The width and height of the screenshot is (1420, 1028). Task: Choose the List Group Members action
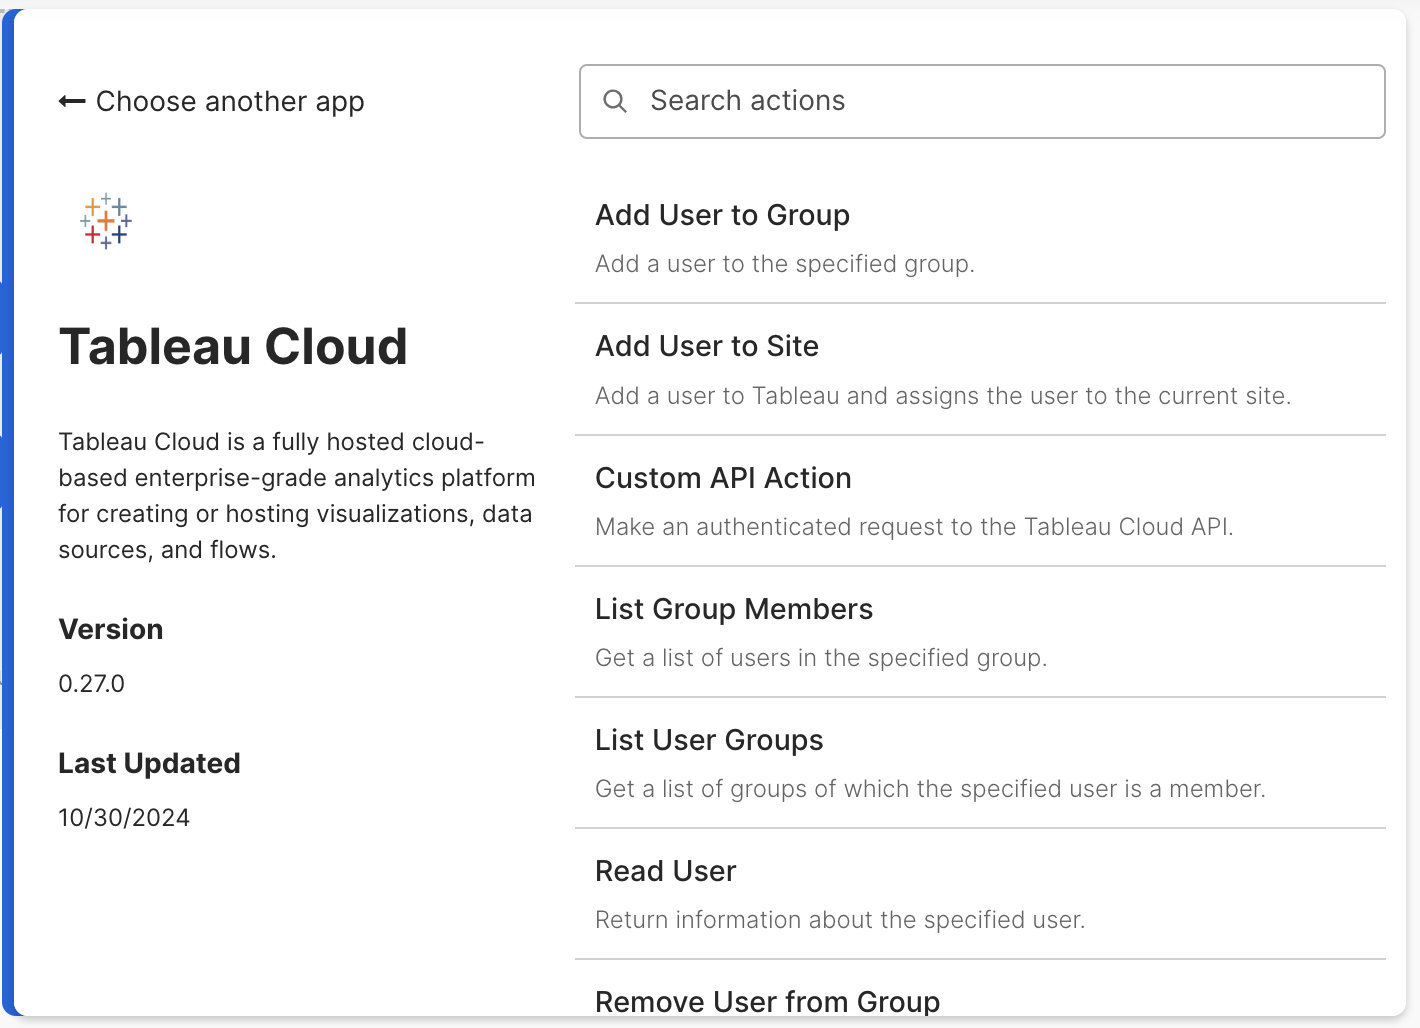point(733,609)
